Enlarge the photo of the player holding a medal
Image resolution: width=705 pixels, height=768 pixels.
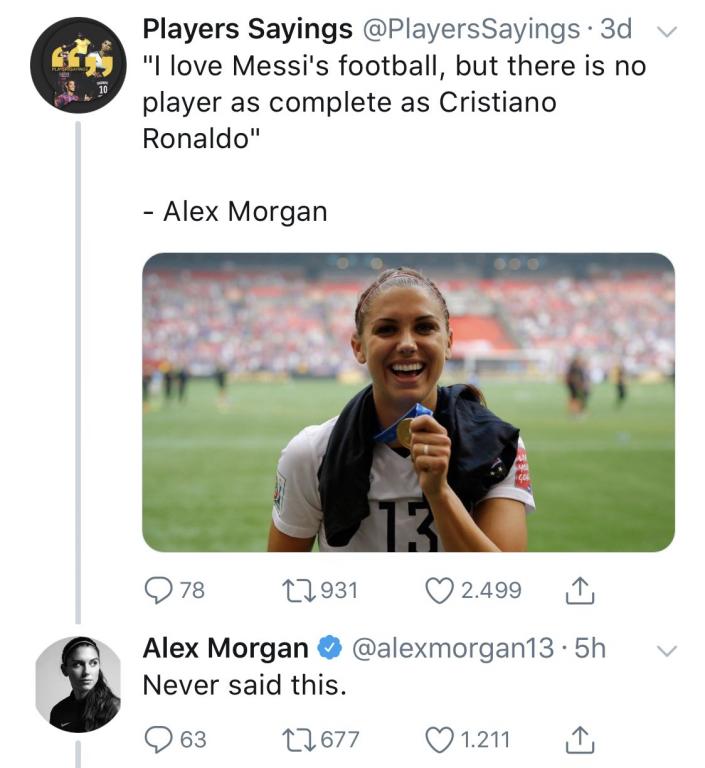tap(408, 402)
